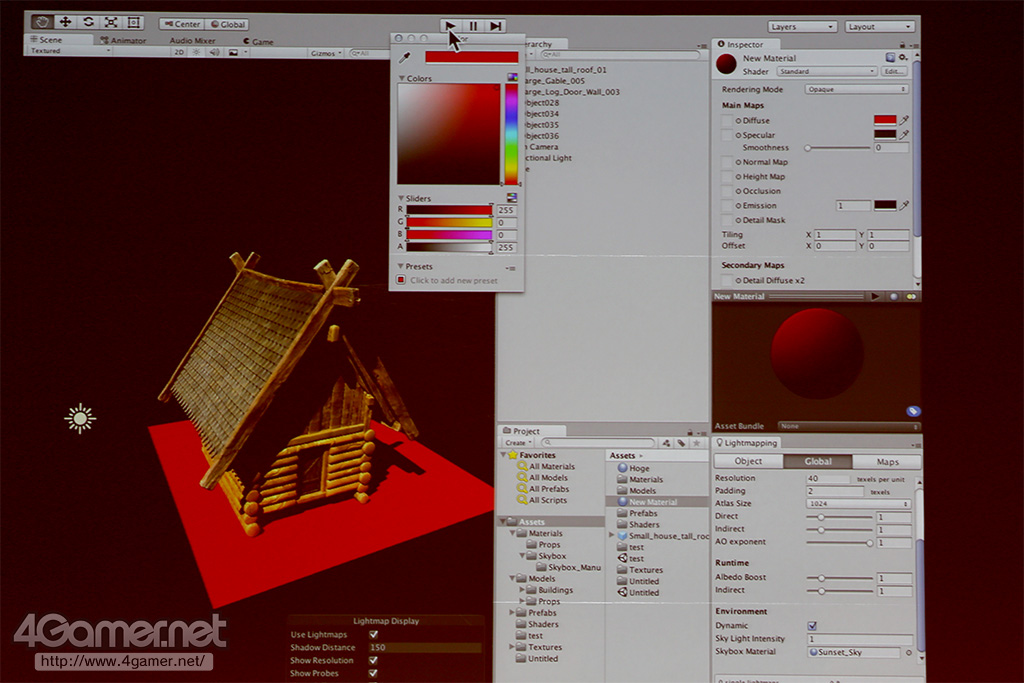Screen dimensions: 1024x683
Task: Click the Project search-by-label icon
Action: tap(681, 443)
